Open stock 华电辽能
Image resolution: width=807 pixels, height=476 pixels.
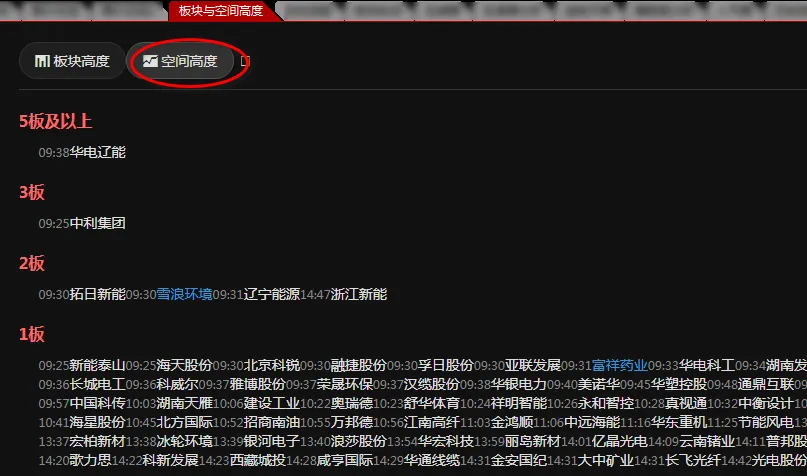point(98,152)
